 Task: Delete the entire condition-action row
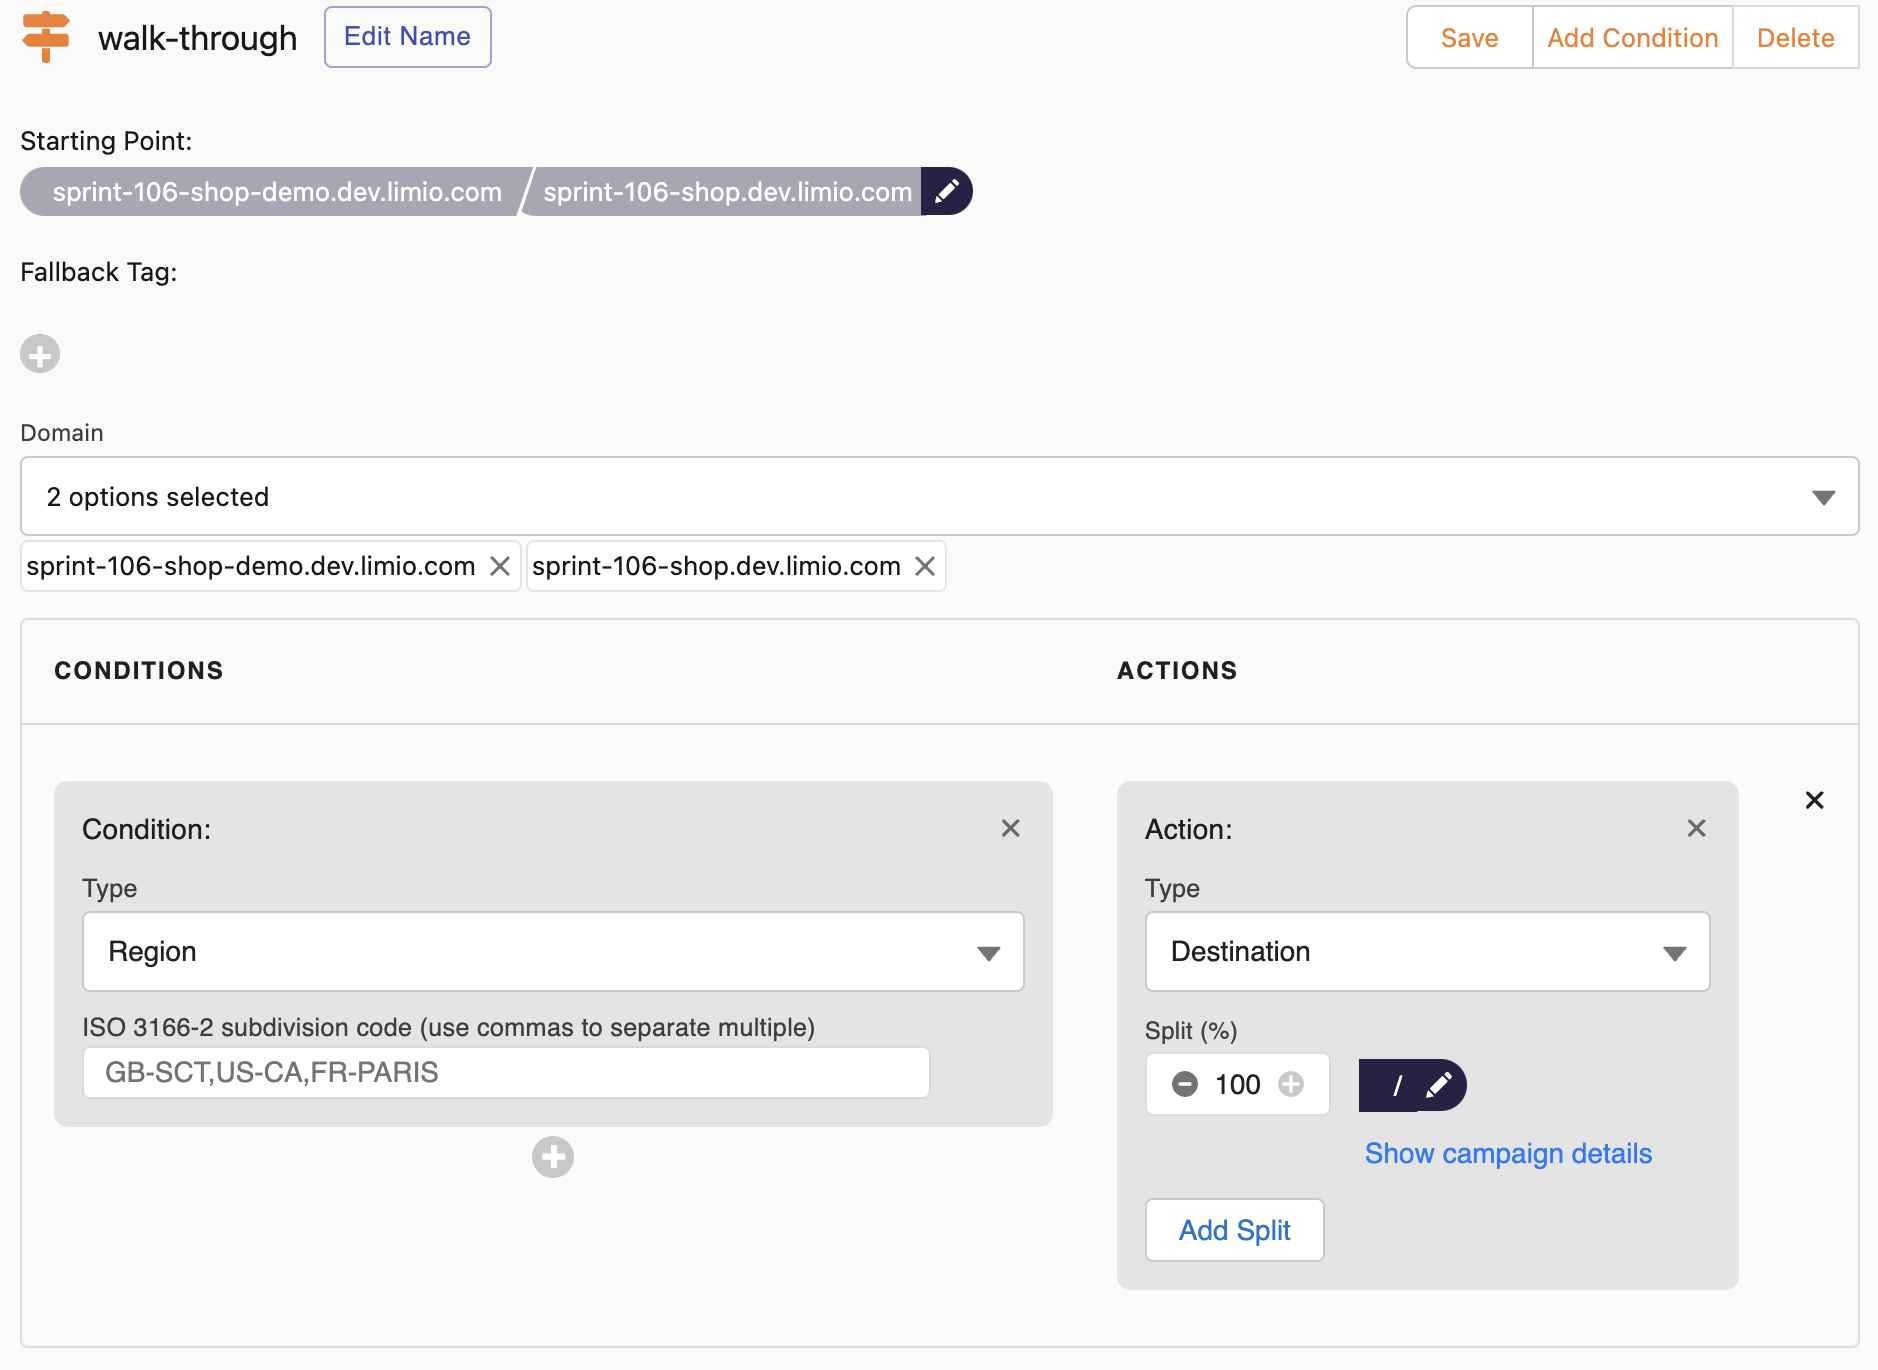(x=1814, y=800)
